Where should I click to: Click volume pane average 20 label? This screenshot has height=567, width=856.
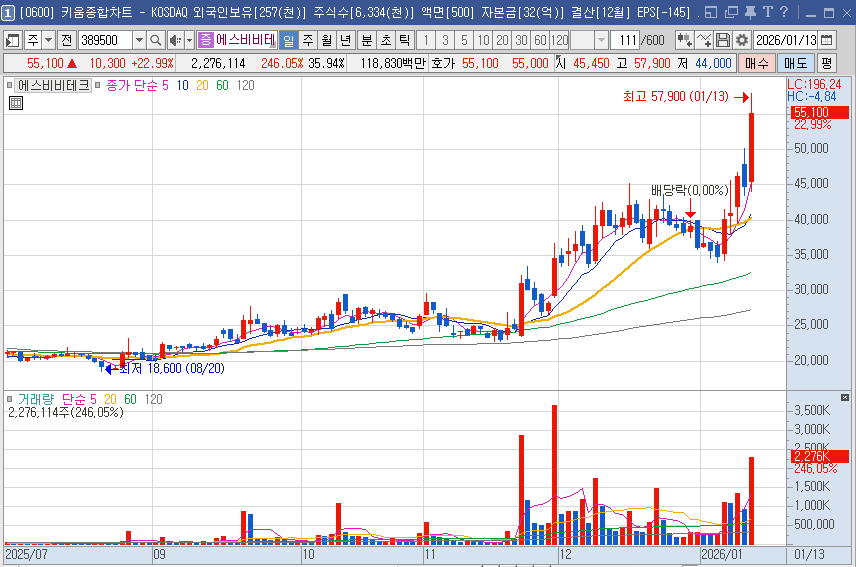tap(110, 399)
